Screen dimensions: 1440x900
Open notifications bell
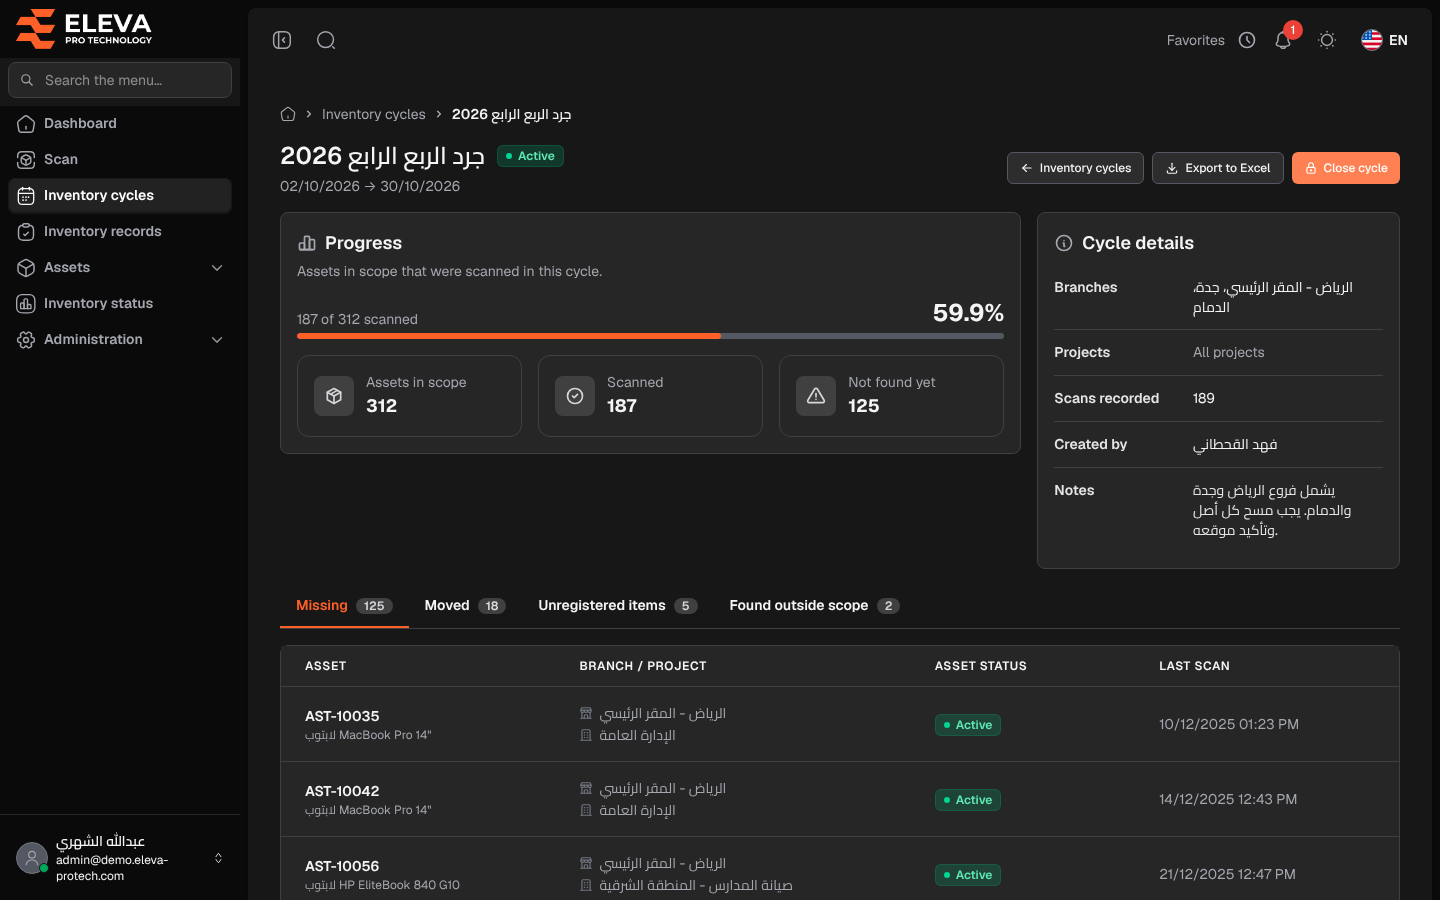point(1283,40)
